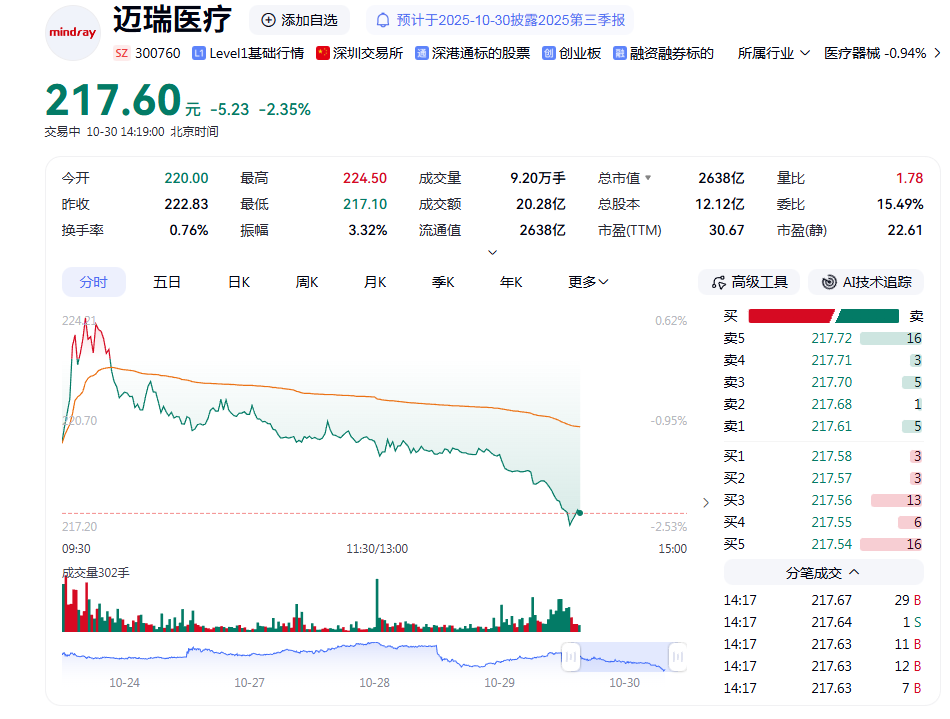
Task: Click the current price dot on chart
Action: 580,513
